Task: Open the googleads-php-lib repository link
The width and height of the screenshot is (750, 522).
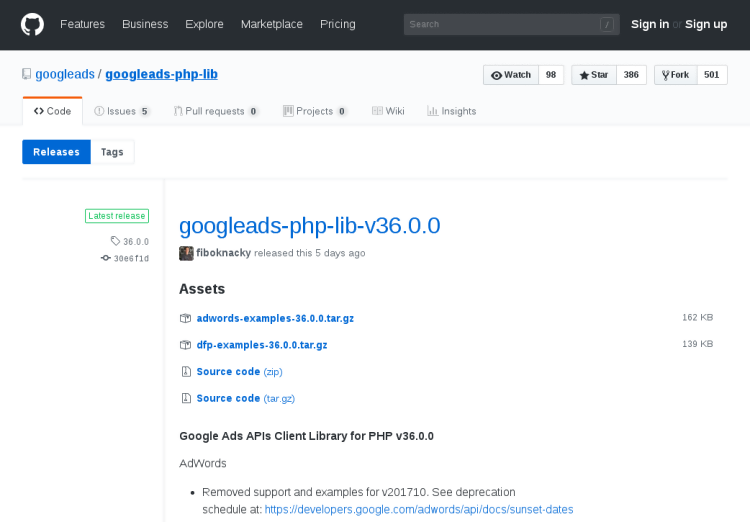Action: pos(161,74)
